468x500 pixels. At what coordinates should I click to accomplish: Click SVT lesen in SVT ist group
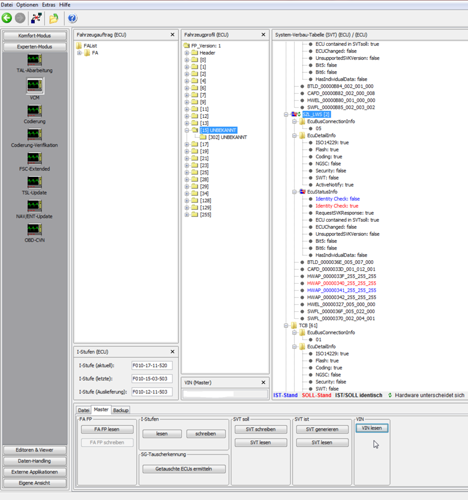pos(322,442)
